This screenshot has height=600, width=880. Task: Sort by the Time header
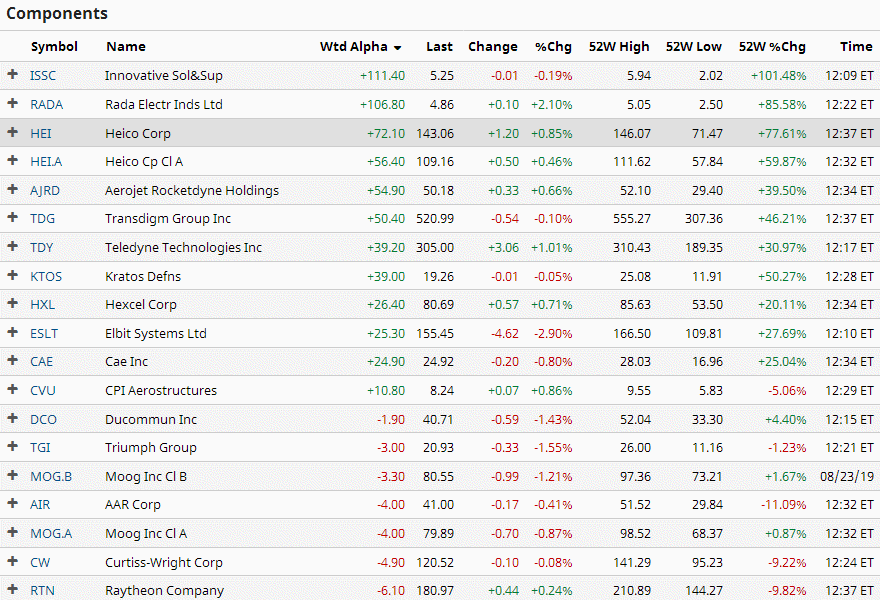(x=856, y=47)
